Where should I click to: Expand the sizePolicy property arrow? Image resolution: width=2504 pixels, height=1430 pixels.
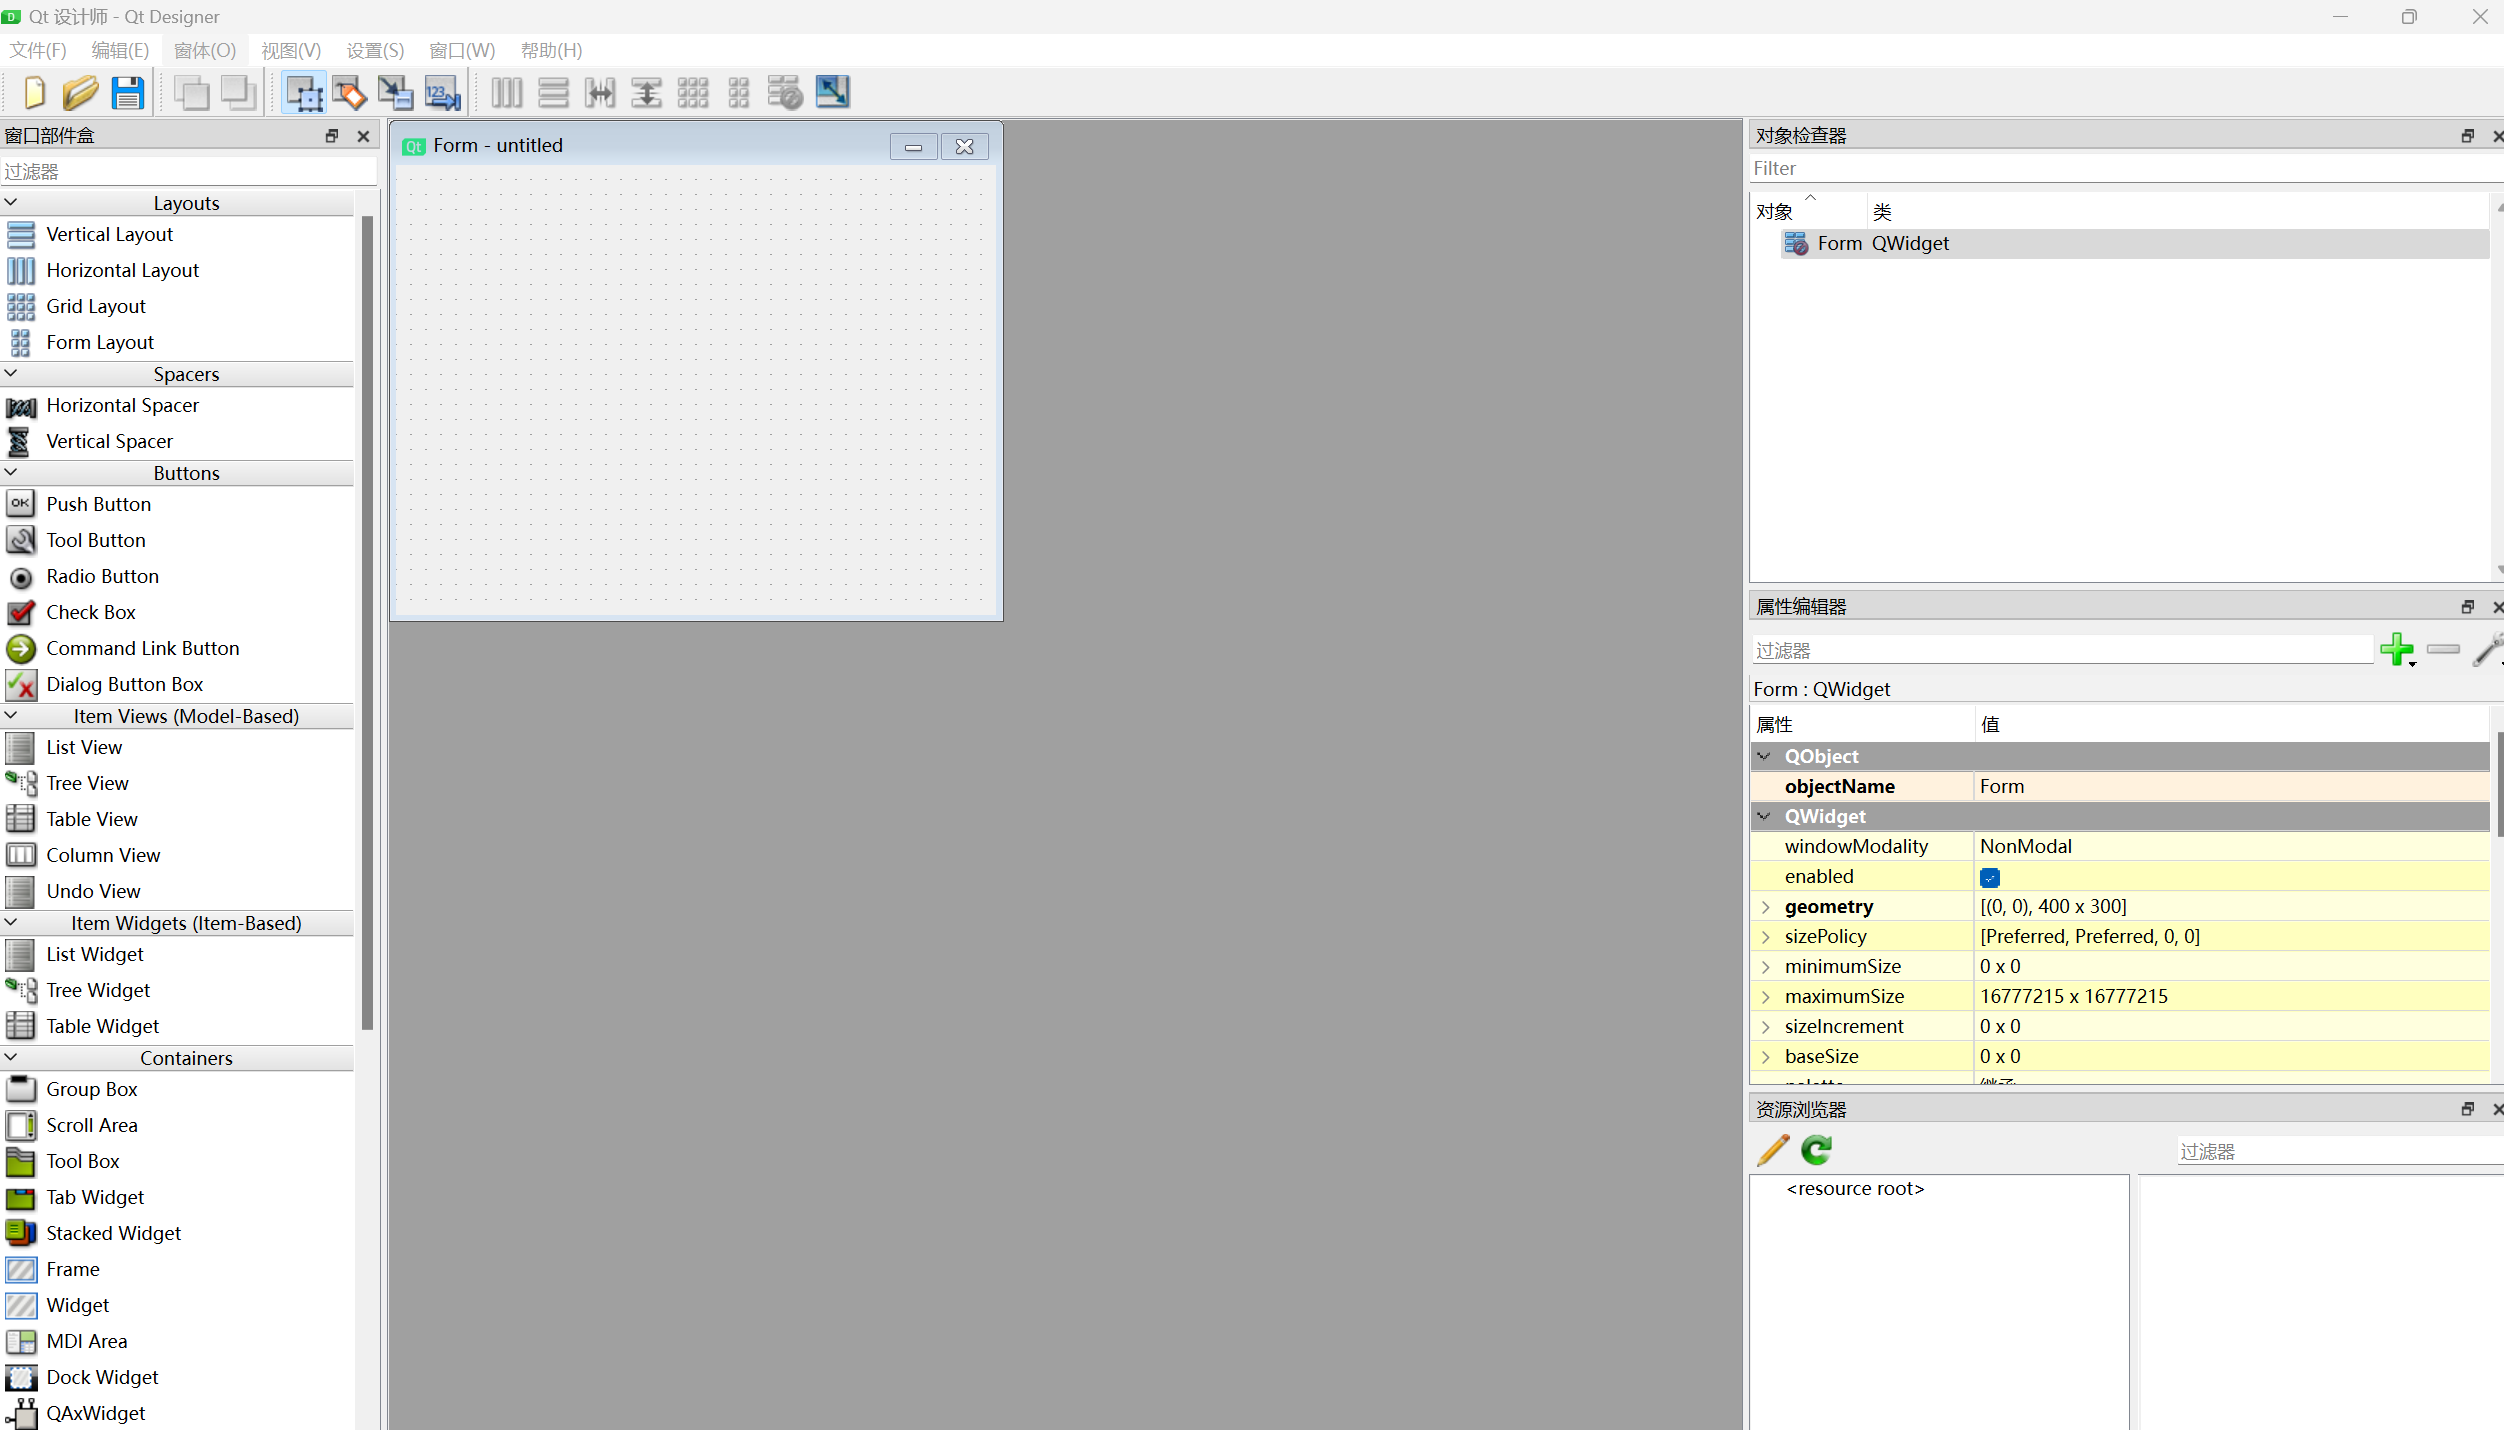pyautogui.click(x=1766, y=937)
